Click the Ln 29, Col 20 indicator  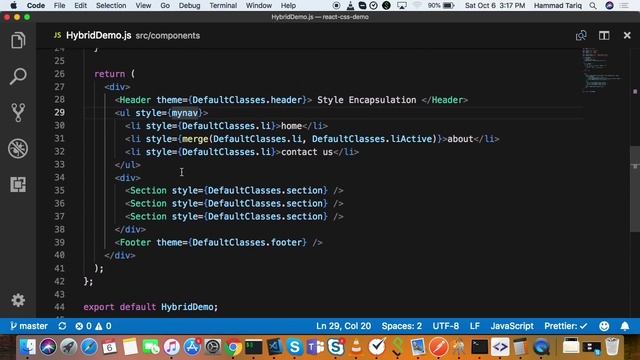[343, 326]
